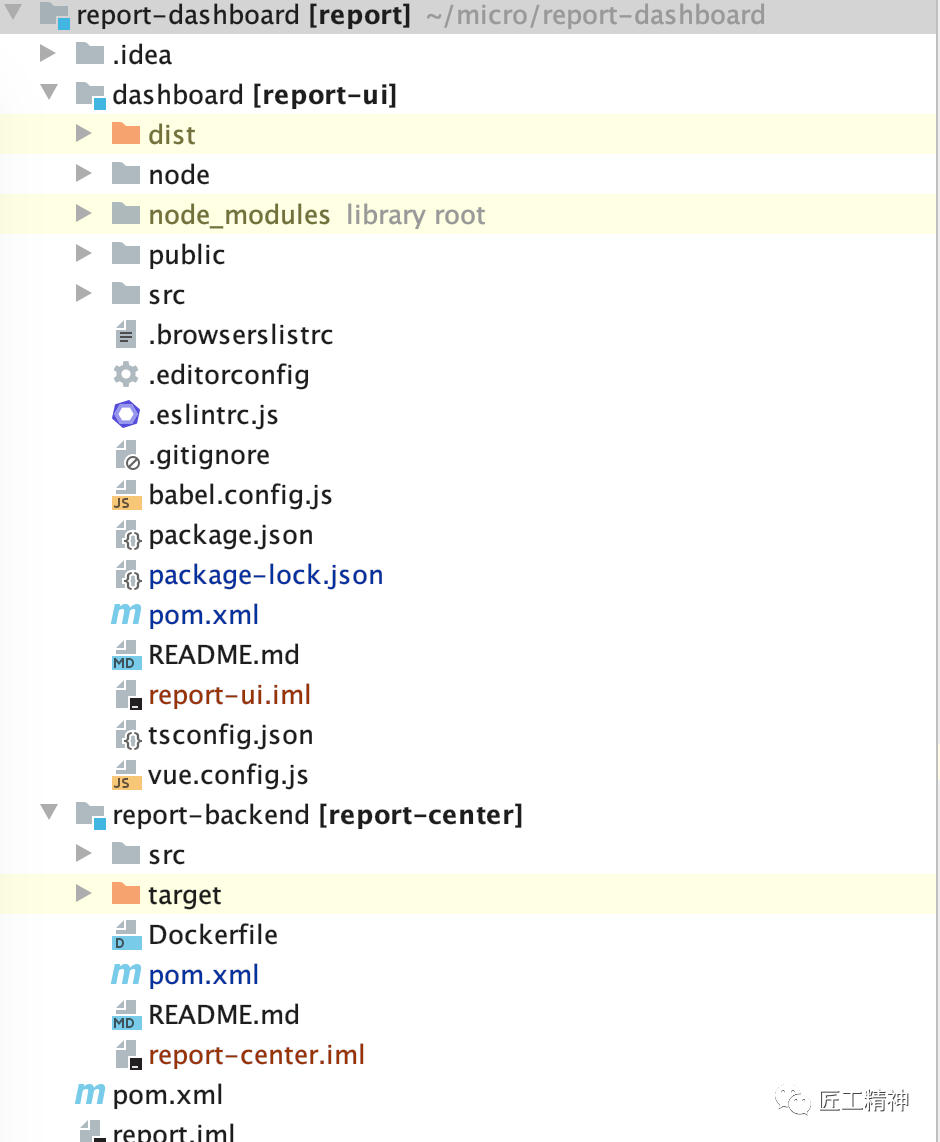940x1142 pixels.
Task: Click the orange dist folder icon
Action: click(126, 134)
